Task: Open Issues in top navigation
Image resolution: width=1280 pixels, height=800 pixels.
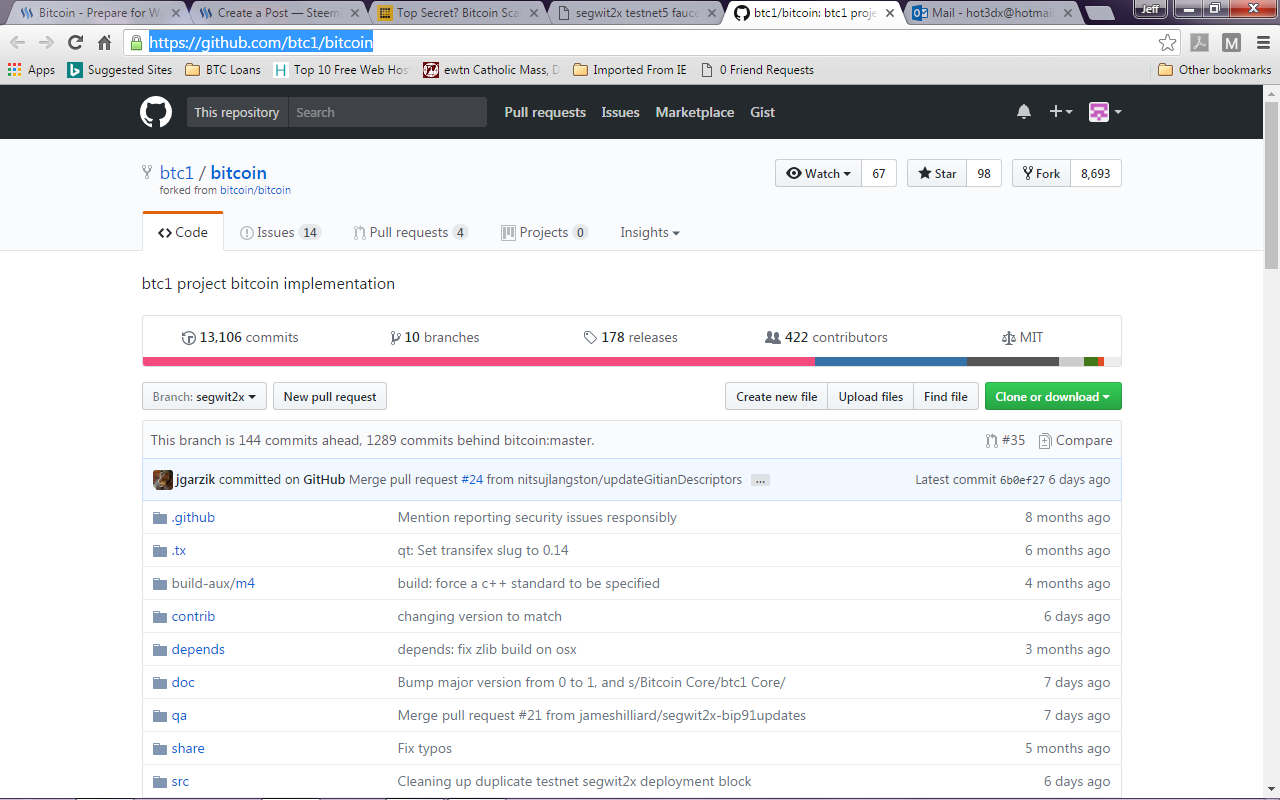Action: coord(620,112)
